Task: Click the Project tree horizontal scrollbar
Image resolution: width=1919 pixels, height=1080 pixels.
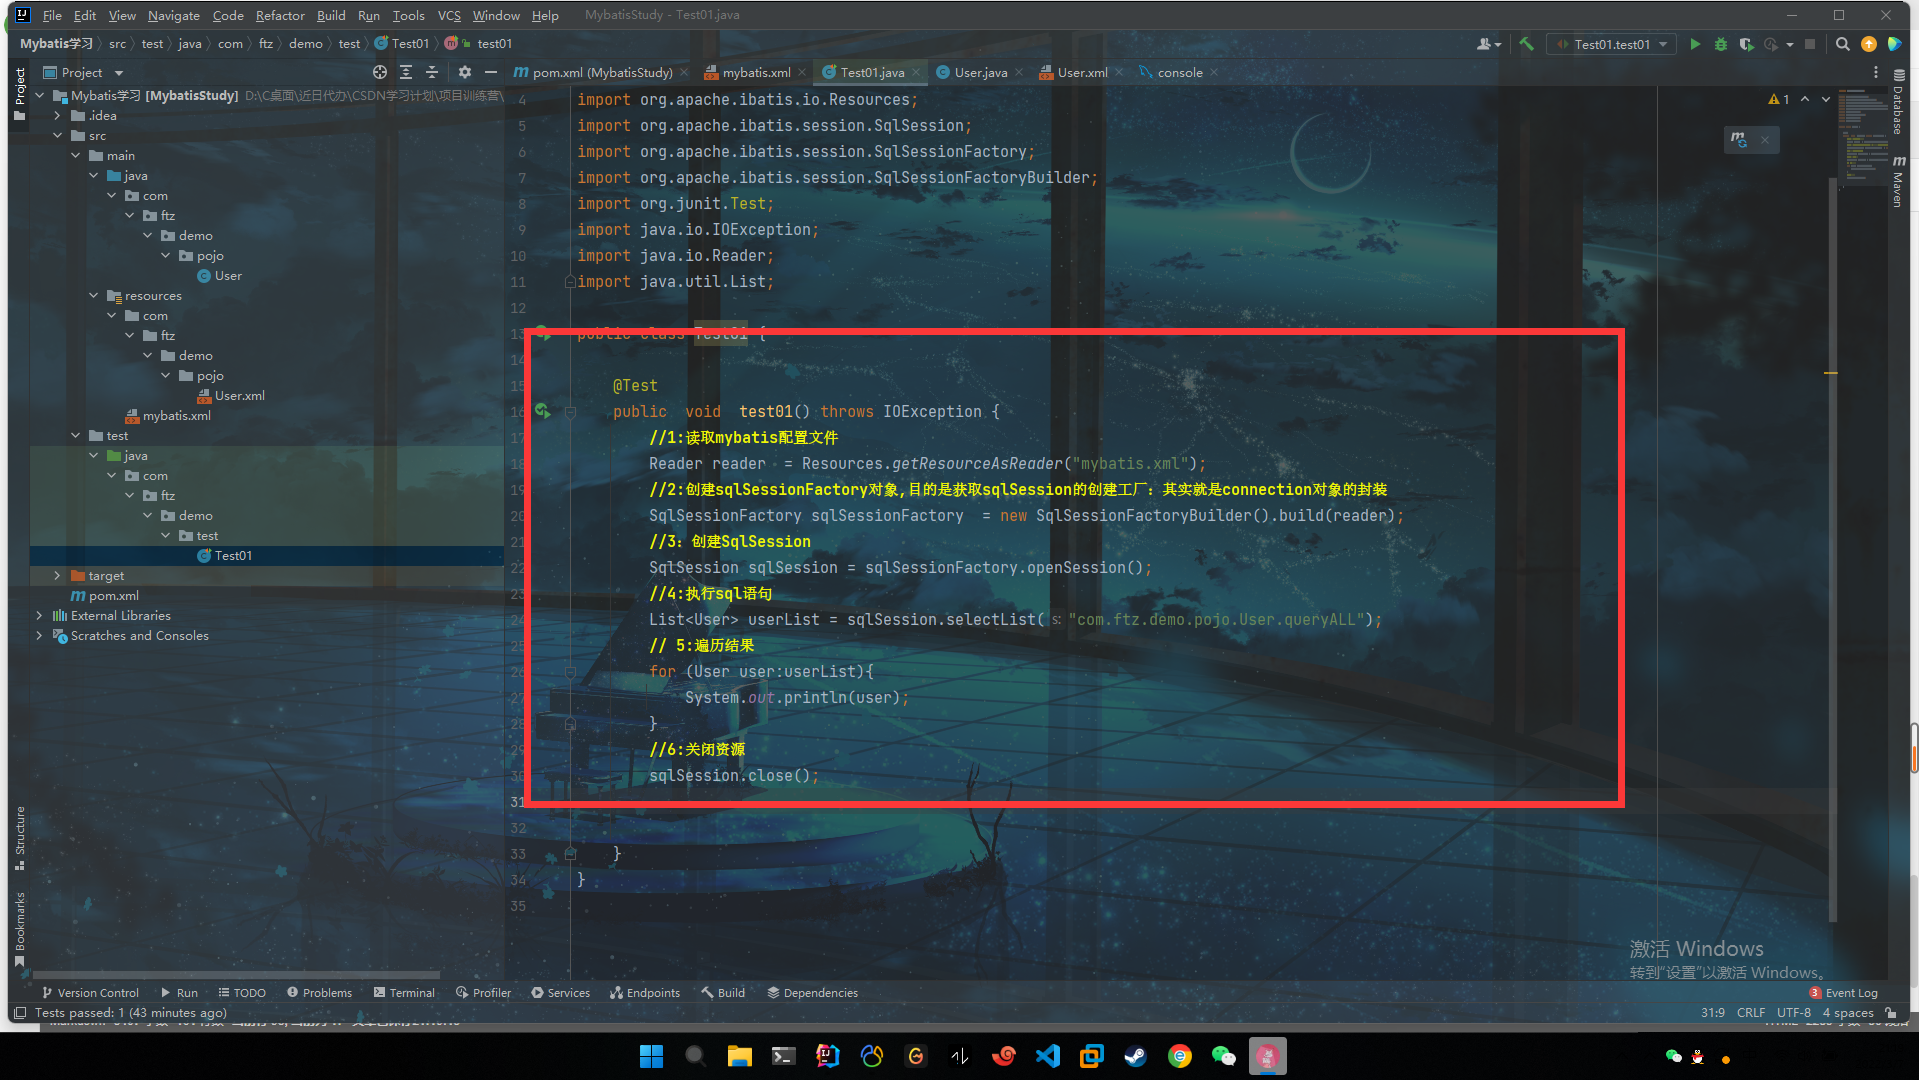Action: (236, 974)
